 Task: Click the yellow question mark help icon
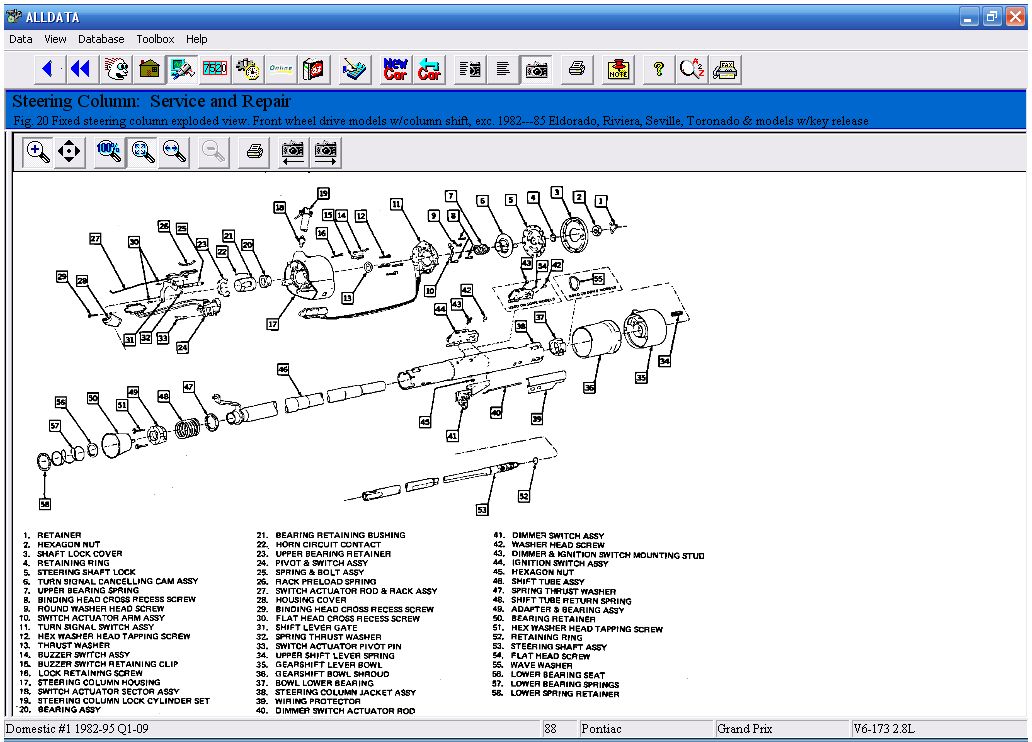click(658, 69)
